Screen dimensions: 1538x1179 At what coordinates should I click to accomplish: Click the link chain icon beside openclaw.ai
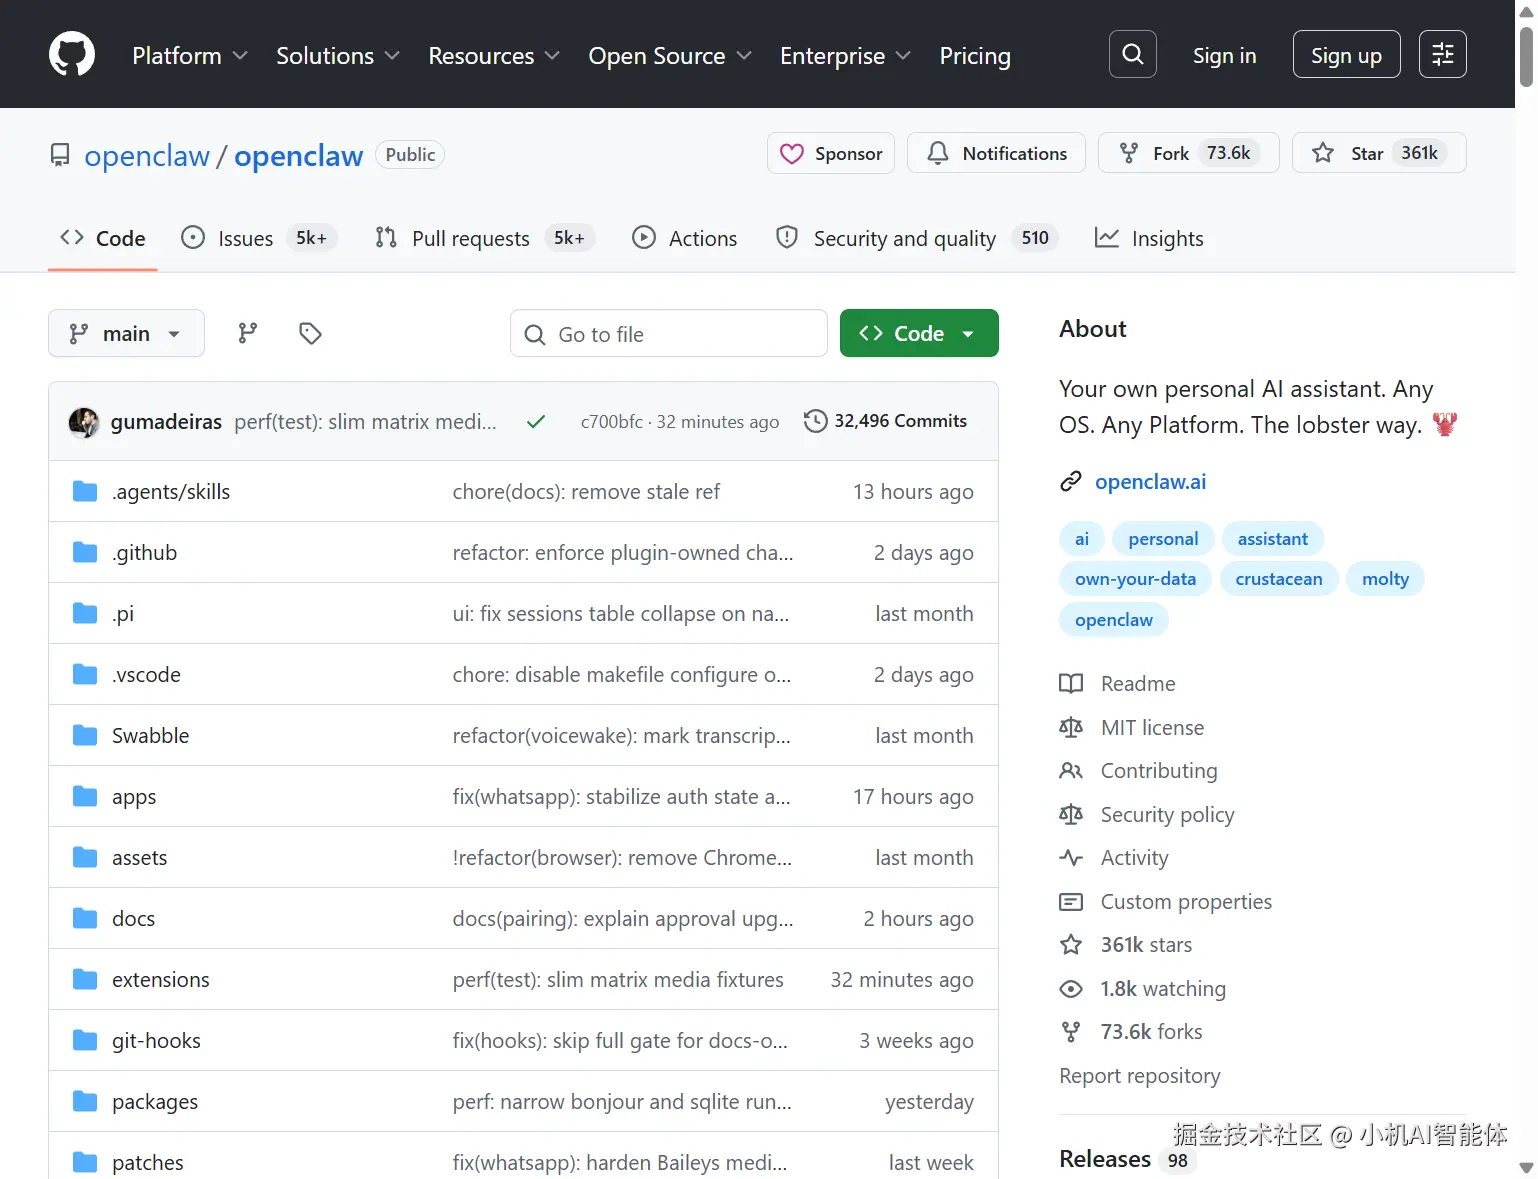click(1070, 482)
